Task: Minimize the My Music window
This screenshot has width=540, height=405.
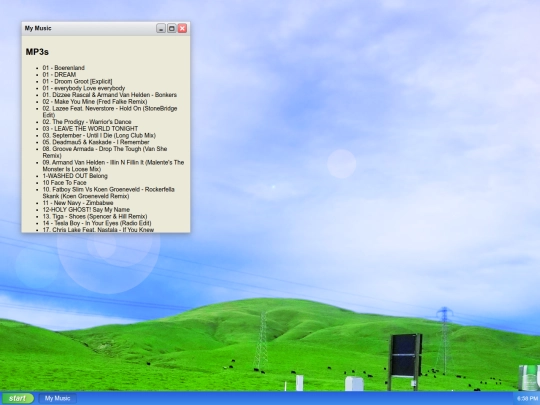Action: tap(161, 28)
